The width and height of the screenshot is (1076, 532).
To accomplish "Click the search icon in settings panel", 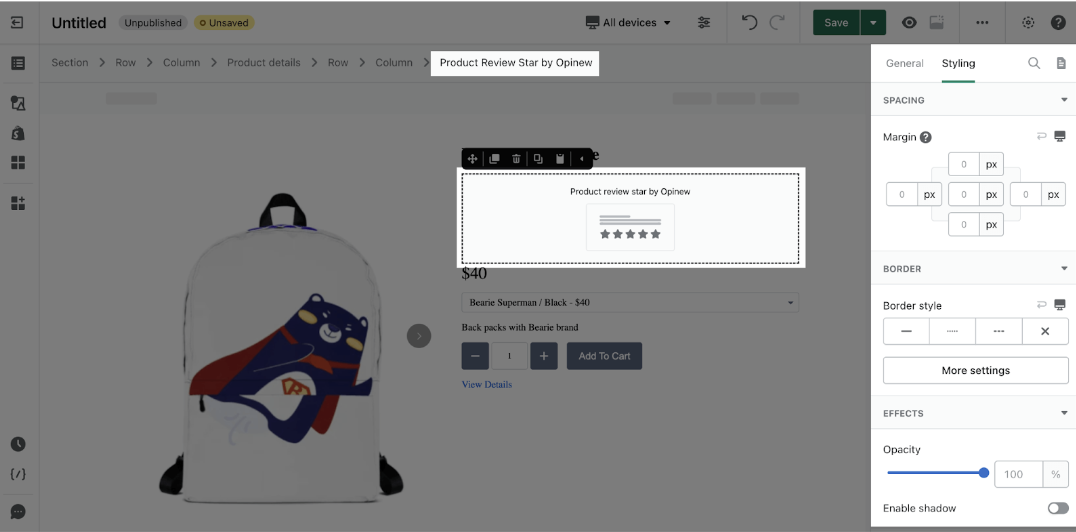I will (x=1033, y=63).
